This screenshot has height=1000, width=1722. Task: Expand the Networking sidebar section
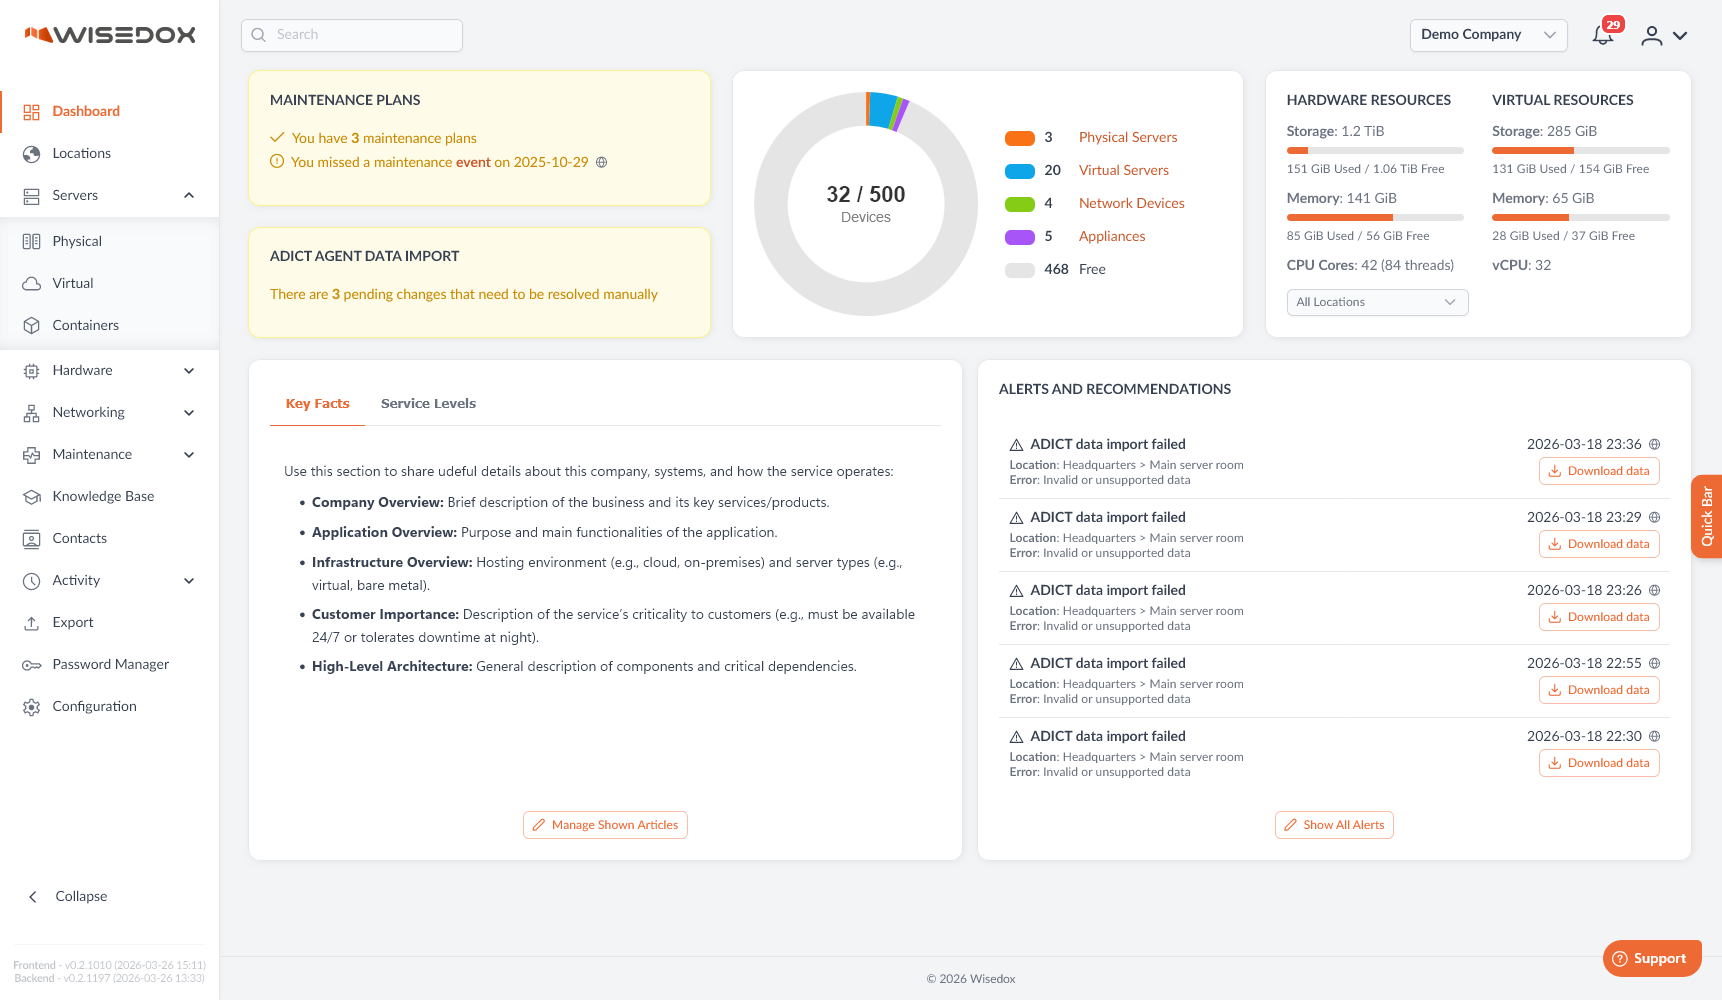click(189, 413)
